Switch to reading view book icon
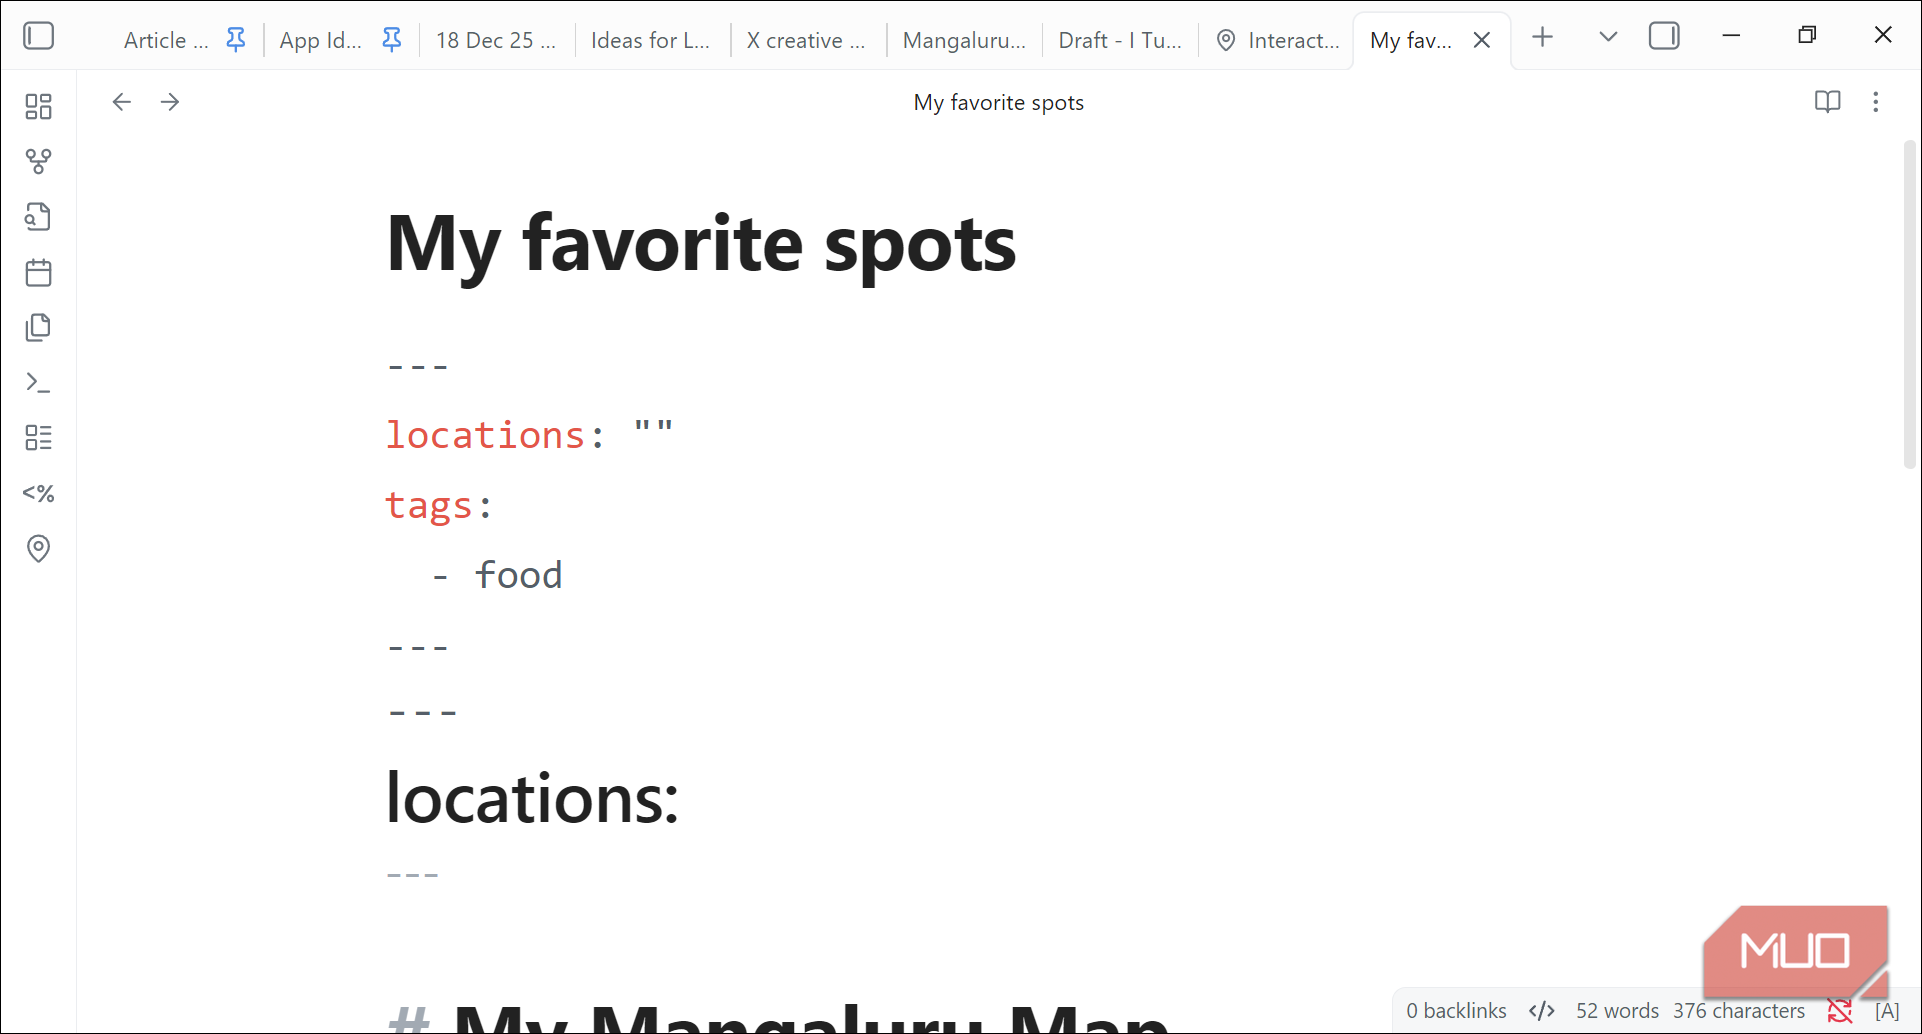Screen dimensions: 1922x1034 pos(1827,102)
